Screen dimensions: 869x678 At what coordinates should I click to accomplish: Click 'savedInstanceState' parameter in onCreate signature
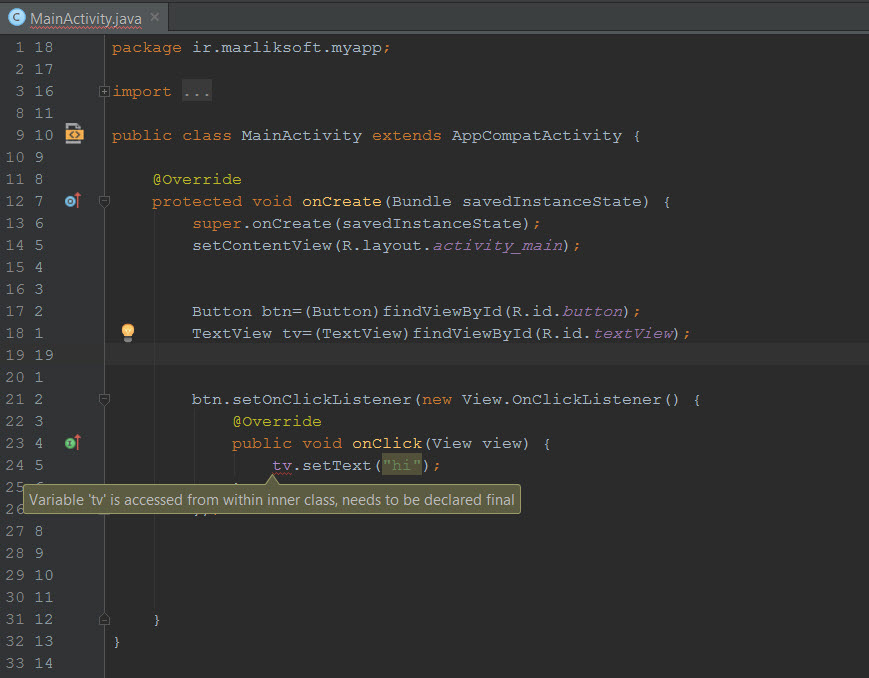click(x=552, y=201)
